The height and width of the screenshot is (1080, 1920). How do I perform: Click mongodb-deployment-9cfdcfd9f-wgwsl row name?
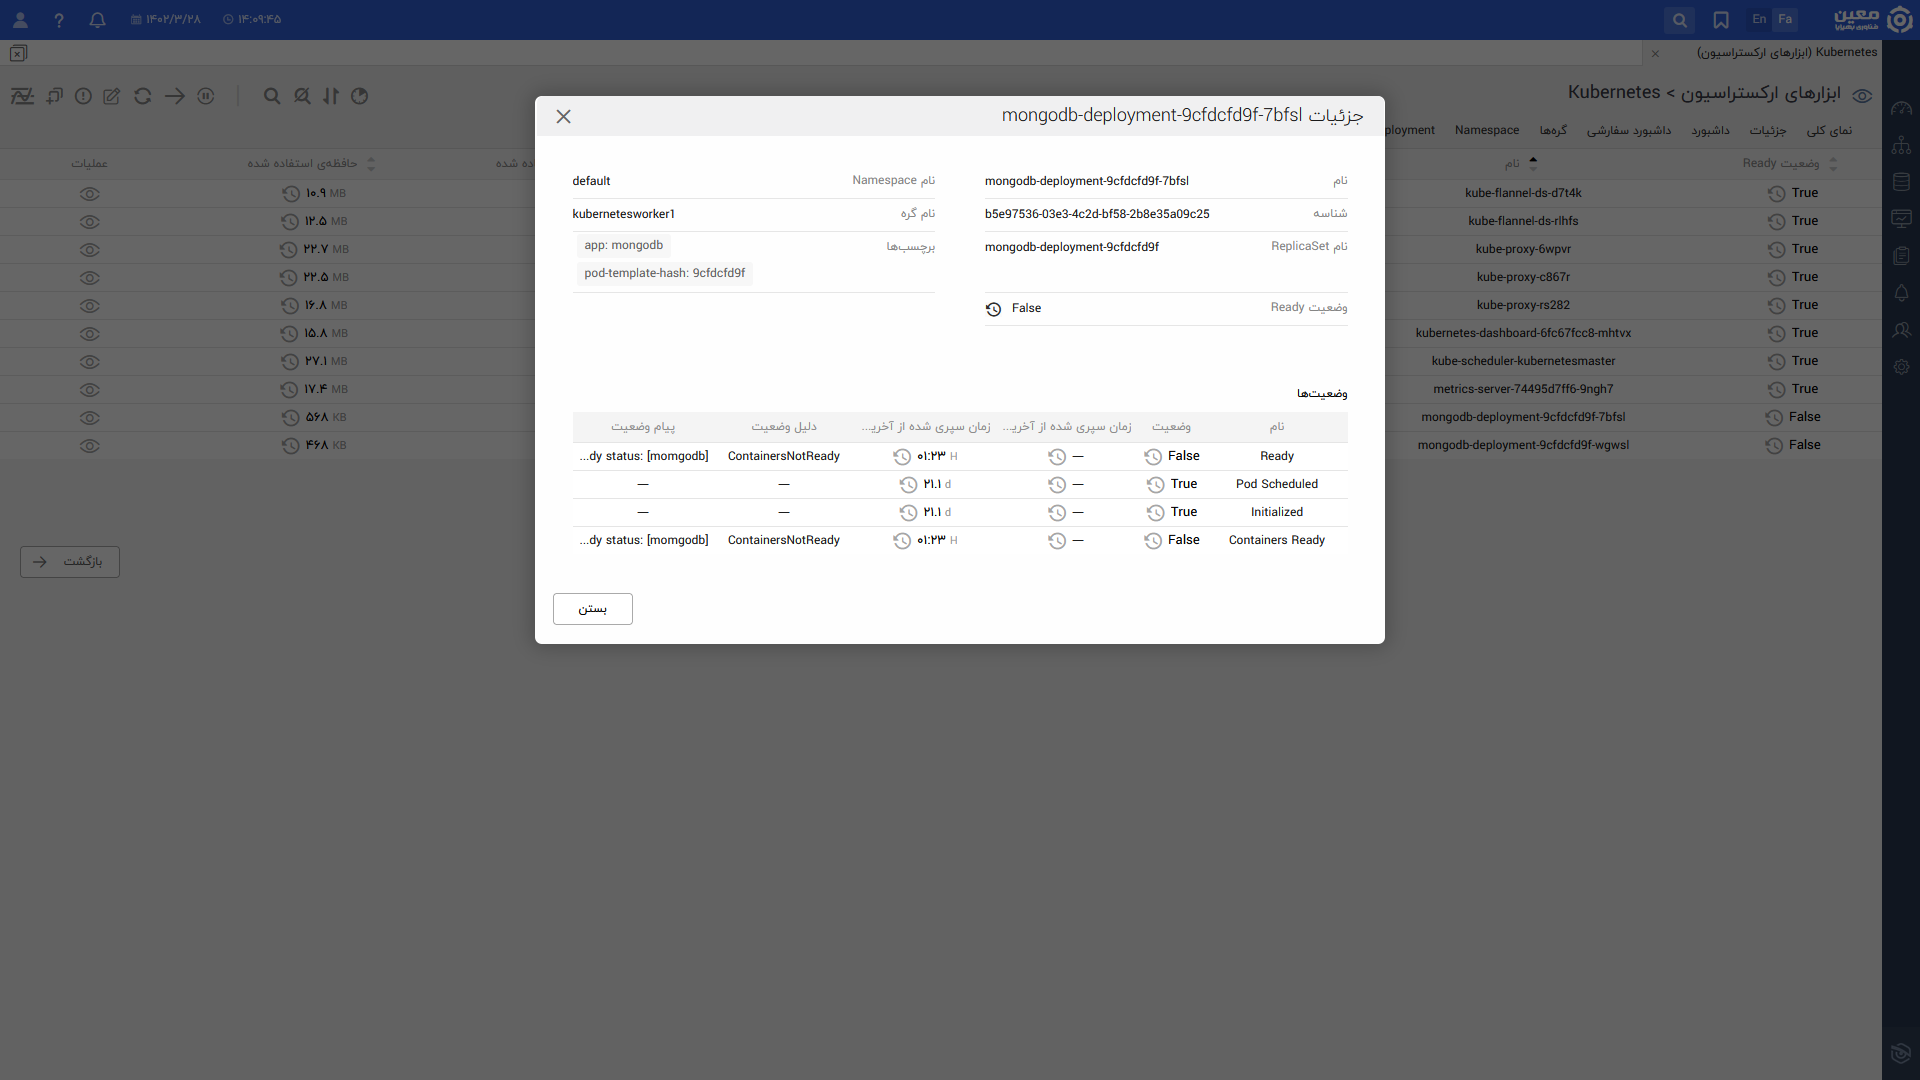(x=1523, y=446)
